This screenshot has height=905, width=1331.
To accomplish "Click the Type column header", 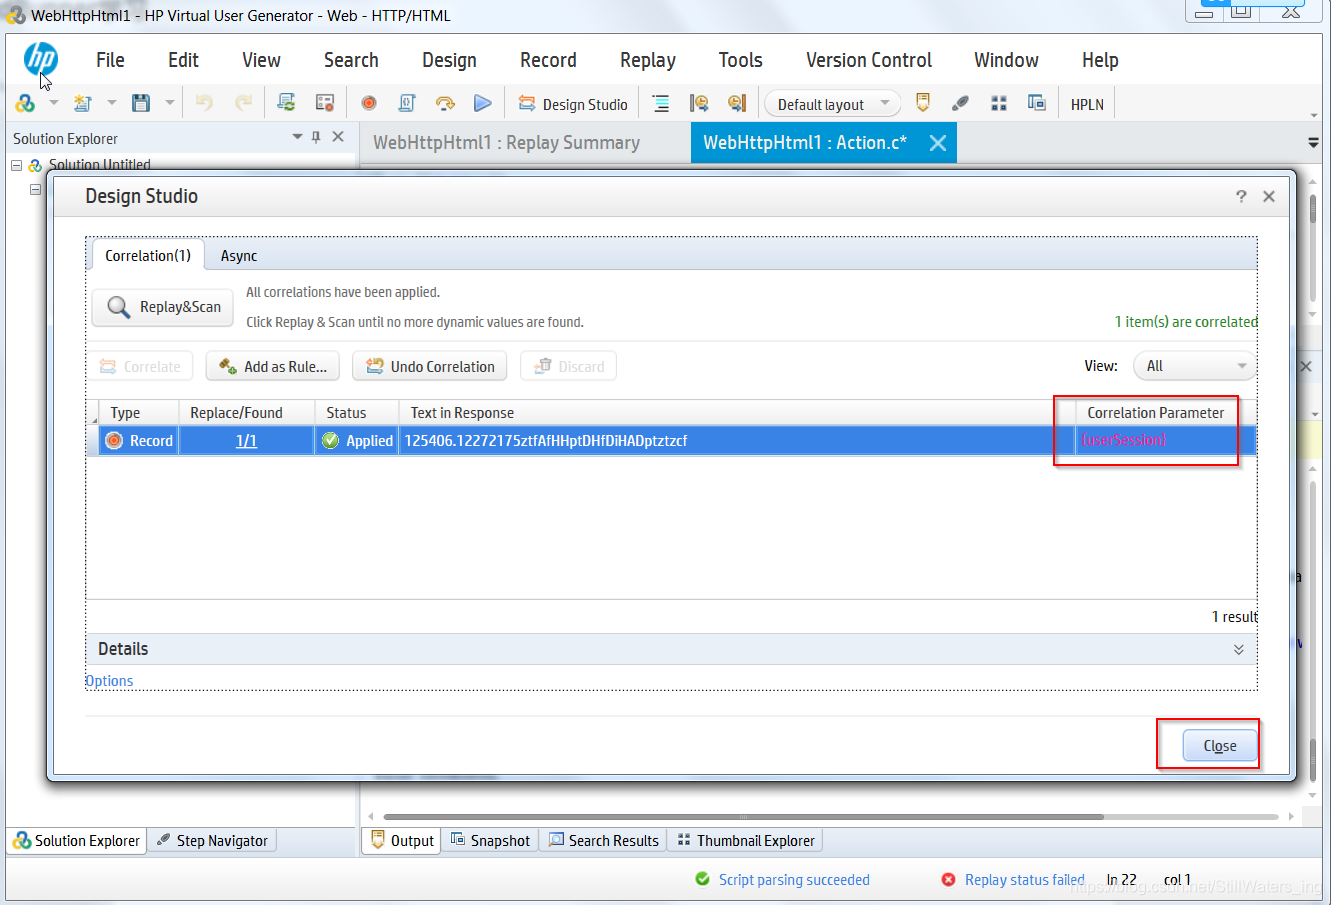I will pos(138,413).
